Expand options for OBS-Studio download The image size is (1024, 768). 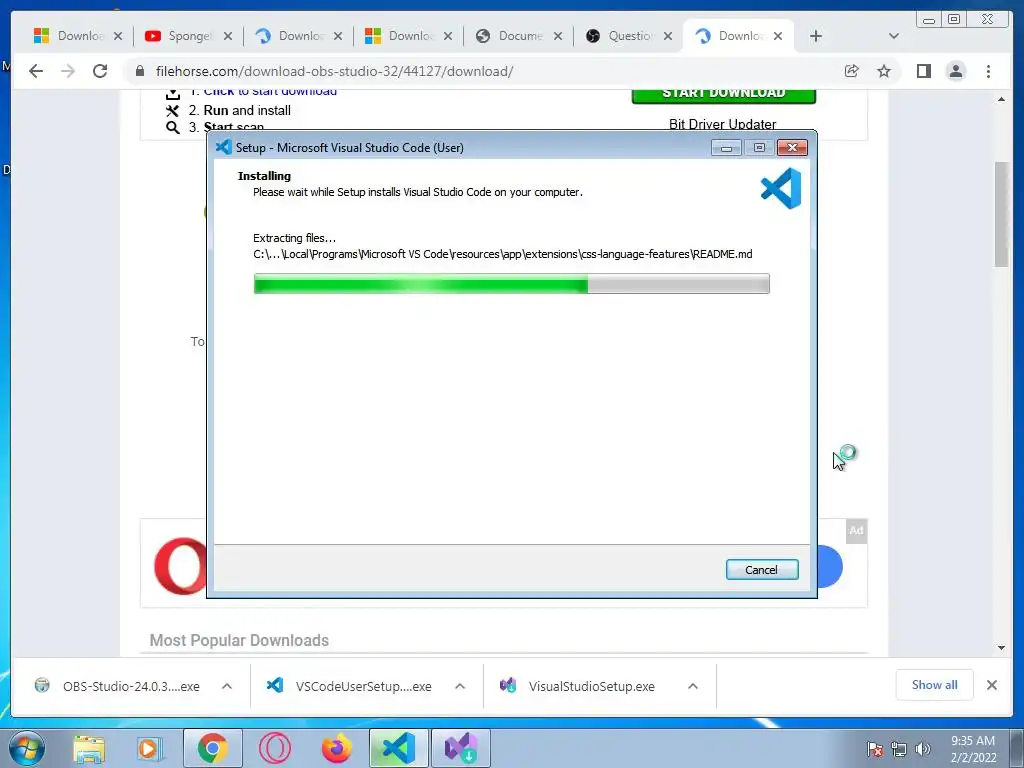coord(227,686)
